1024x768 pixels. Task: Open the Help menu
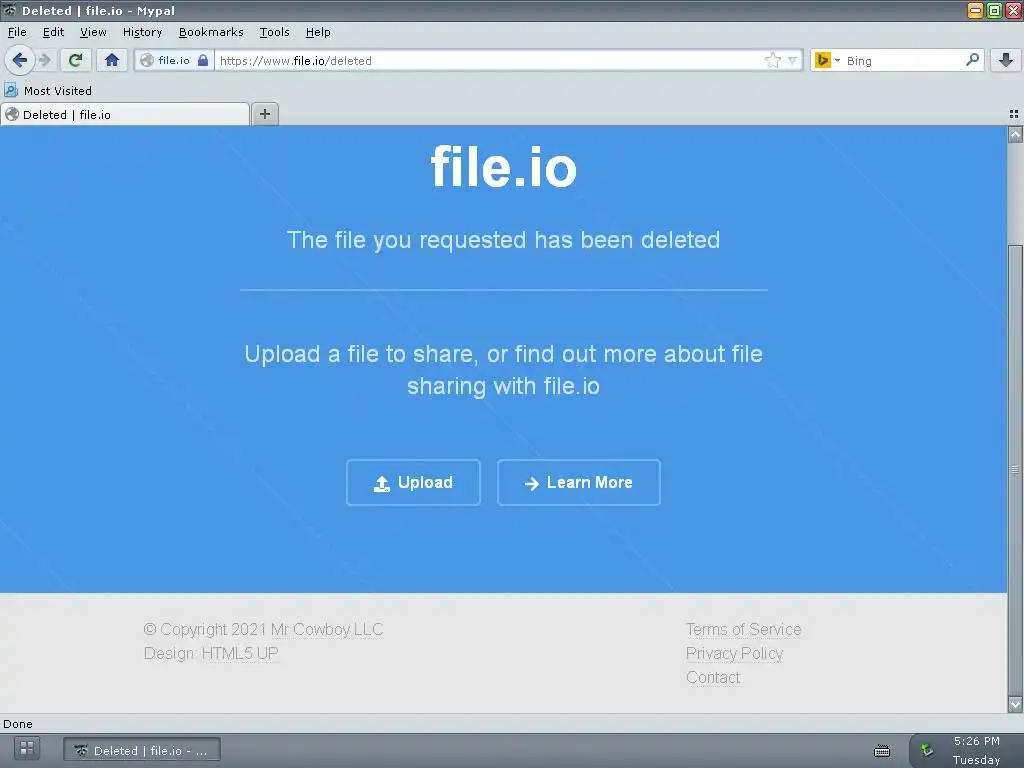click(x=318, y=32)
